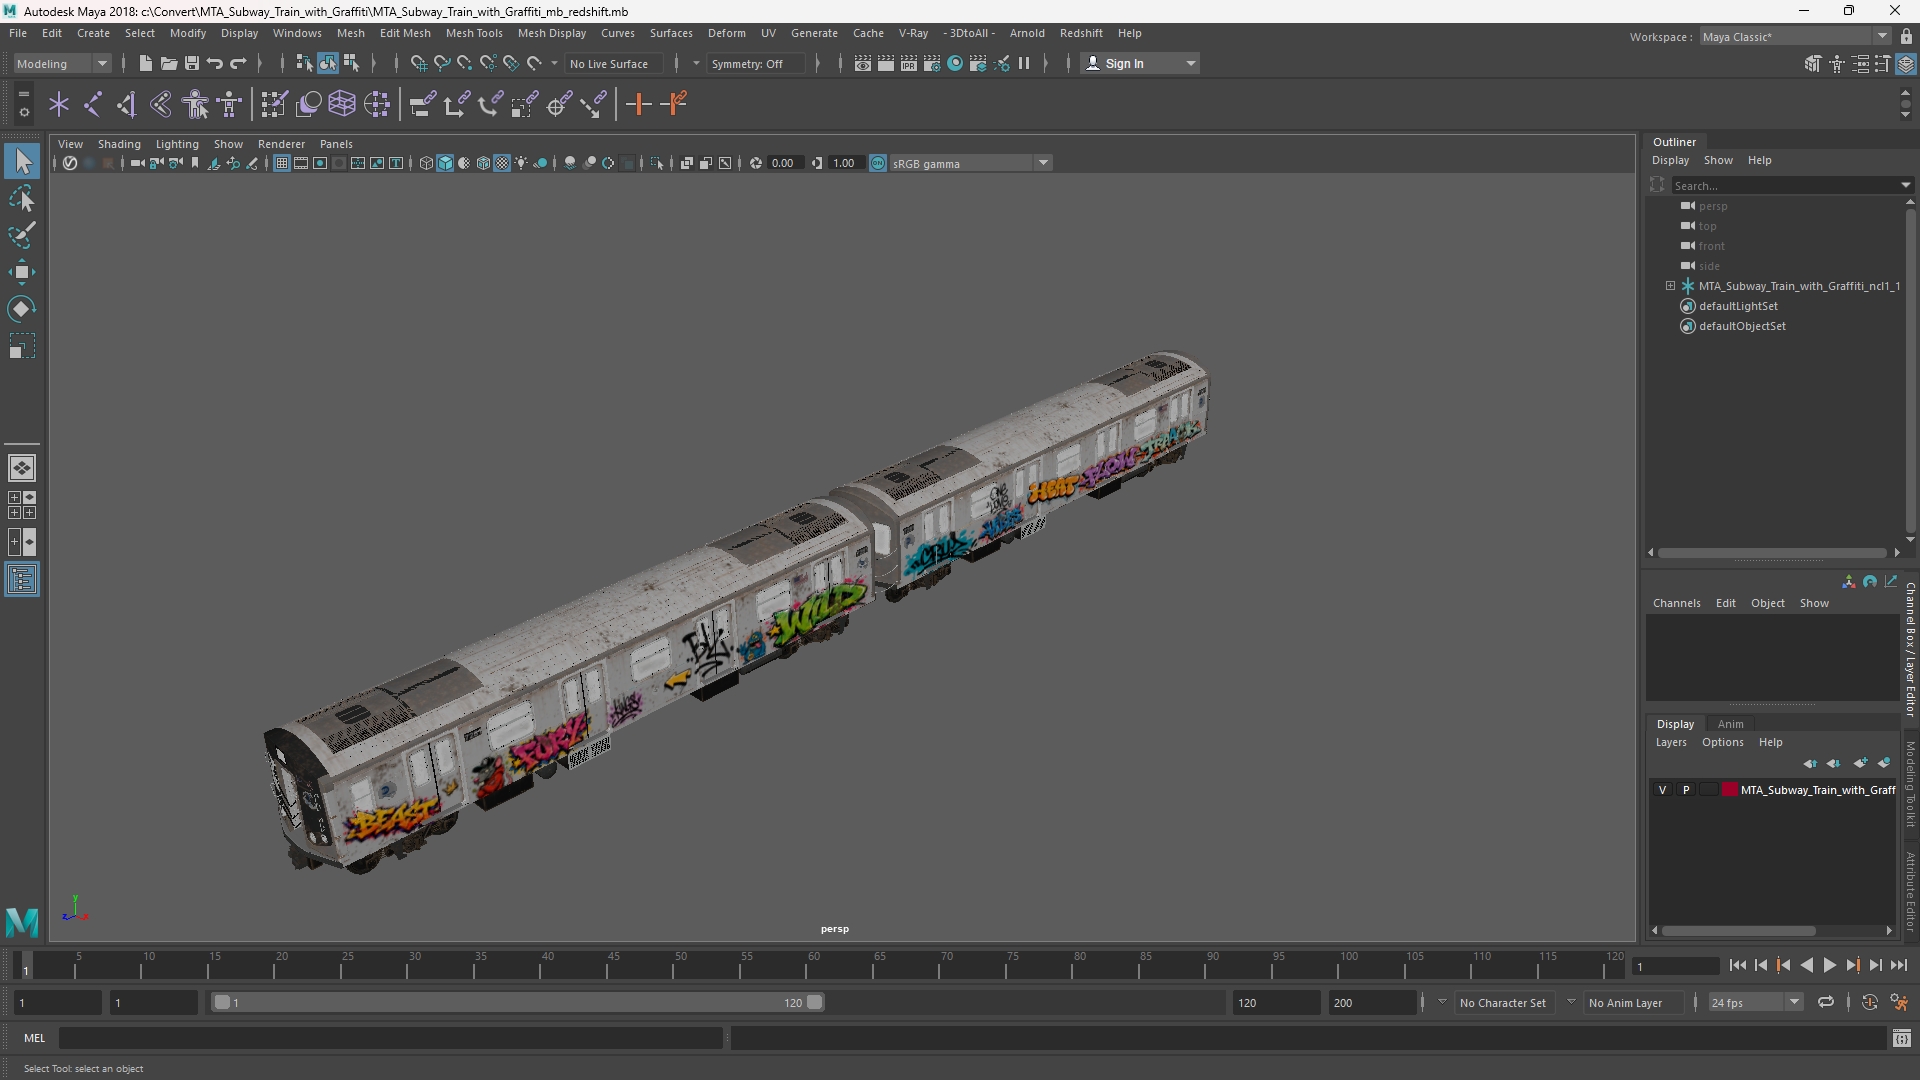1920x1080 pixels.
Task: Open the Layers menu in Layer Editor
Action: [1670, 742]
